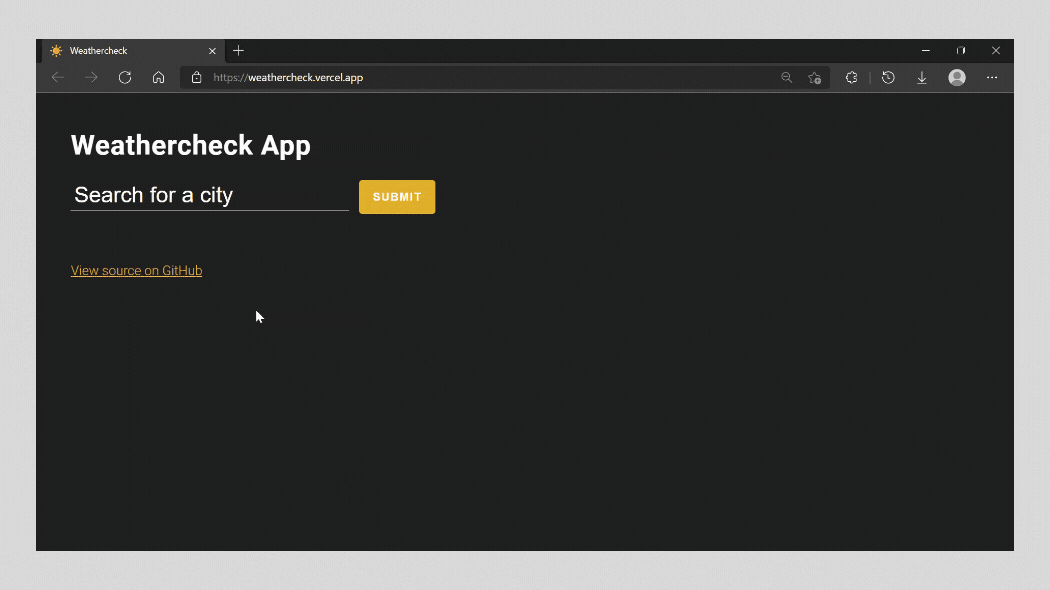View site info via lock icon
The width and height of the screenshot is (1050, 590).
(196, 78)
